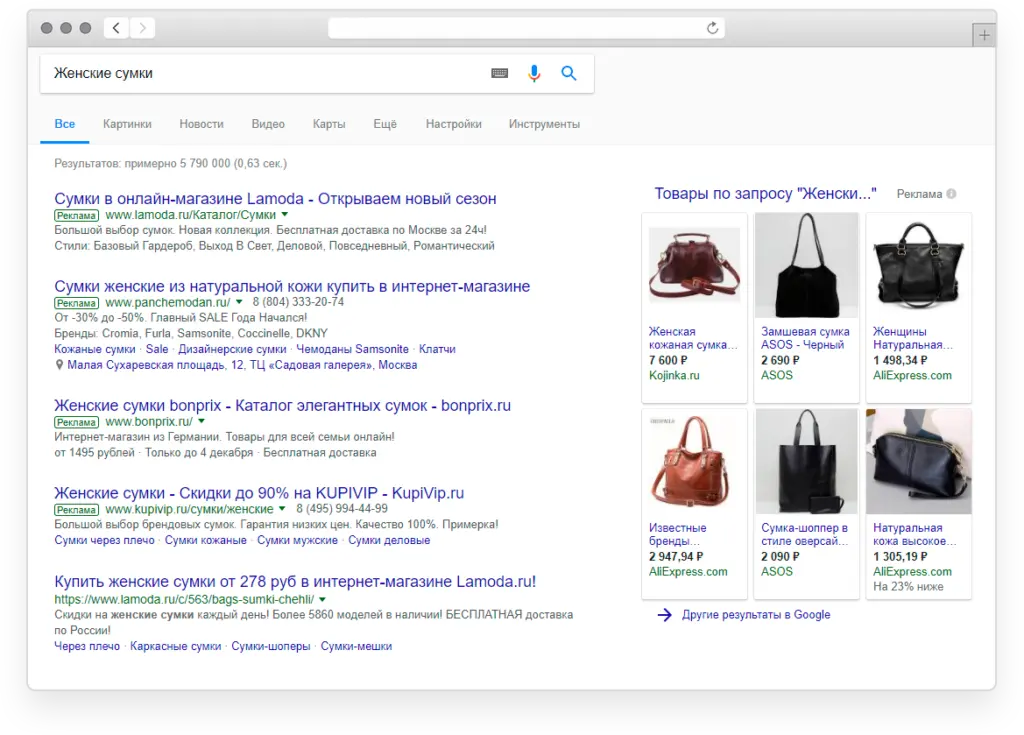Reload the page with the refresh icon

pos(712,28)
